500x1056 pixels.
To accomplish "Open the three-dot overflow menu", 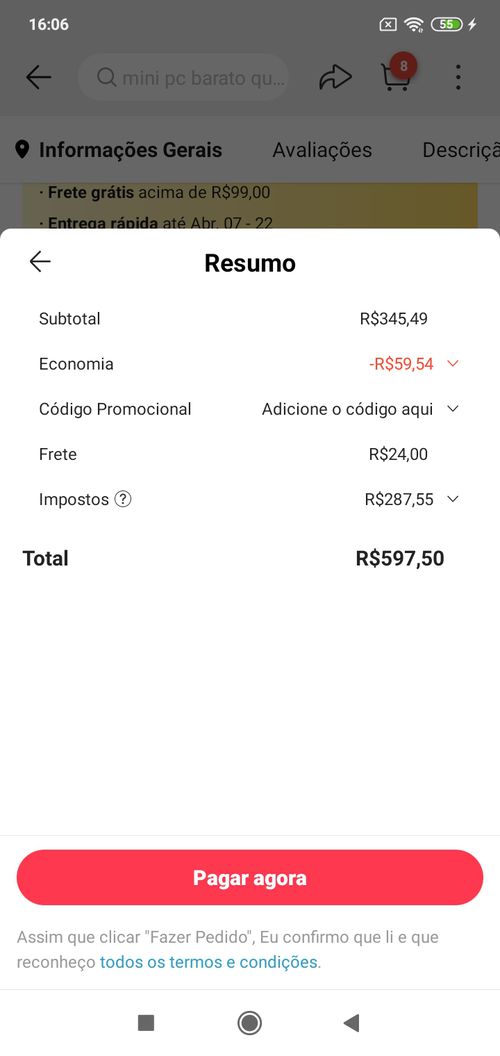I will tap(458, 77).
